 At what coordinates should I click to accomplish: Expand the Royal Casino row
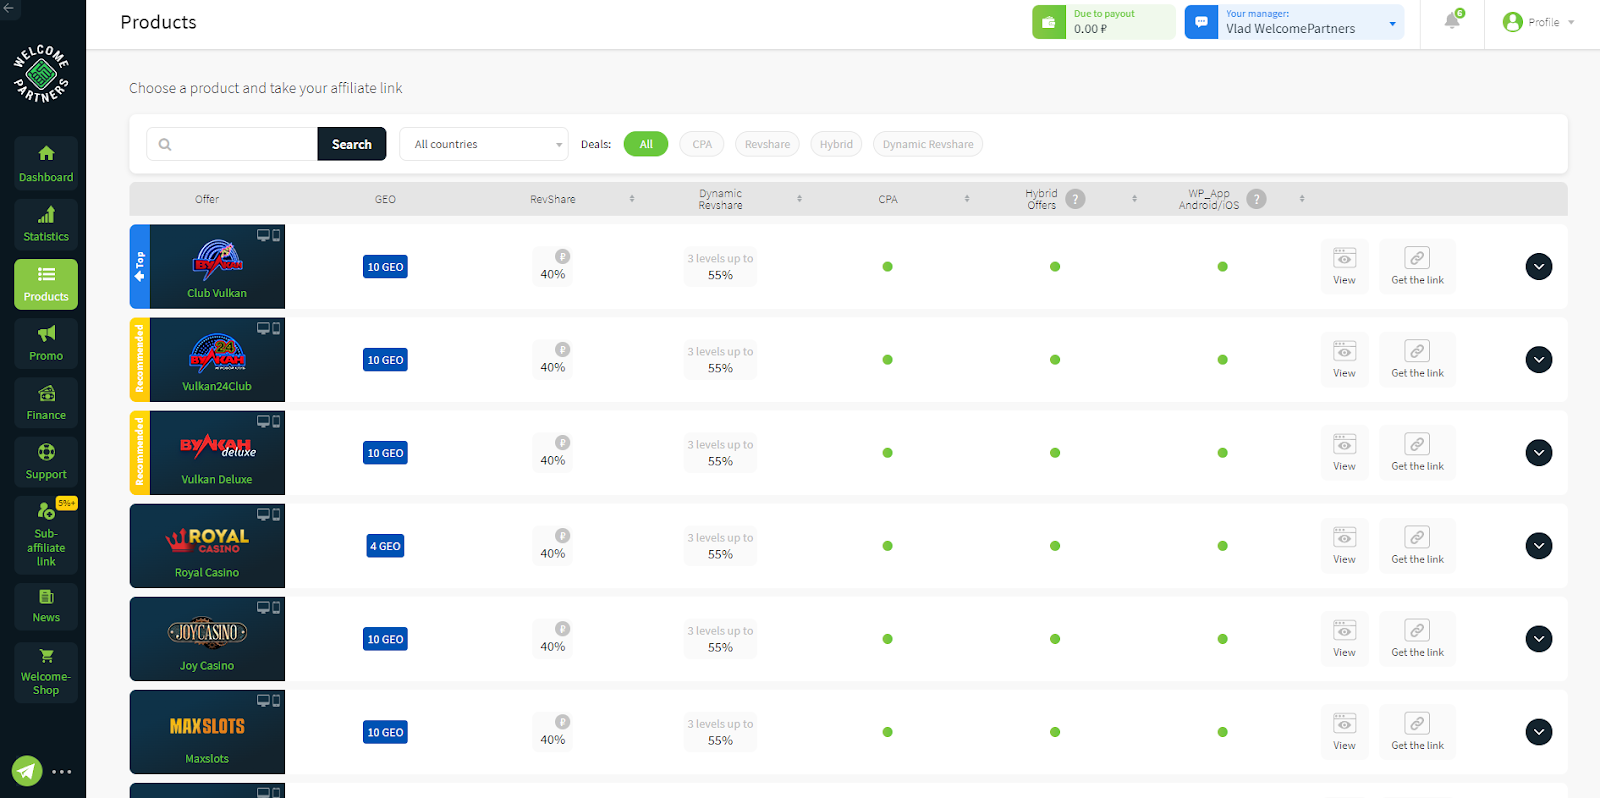coord(1539,546)
